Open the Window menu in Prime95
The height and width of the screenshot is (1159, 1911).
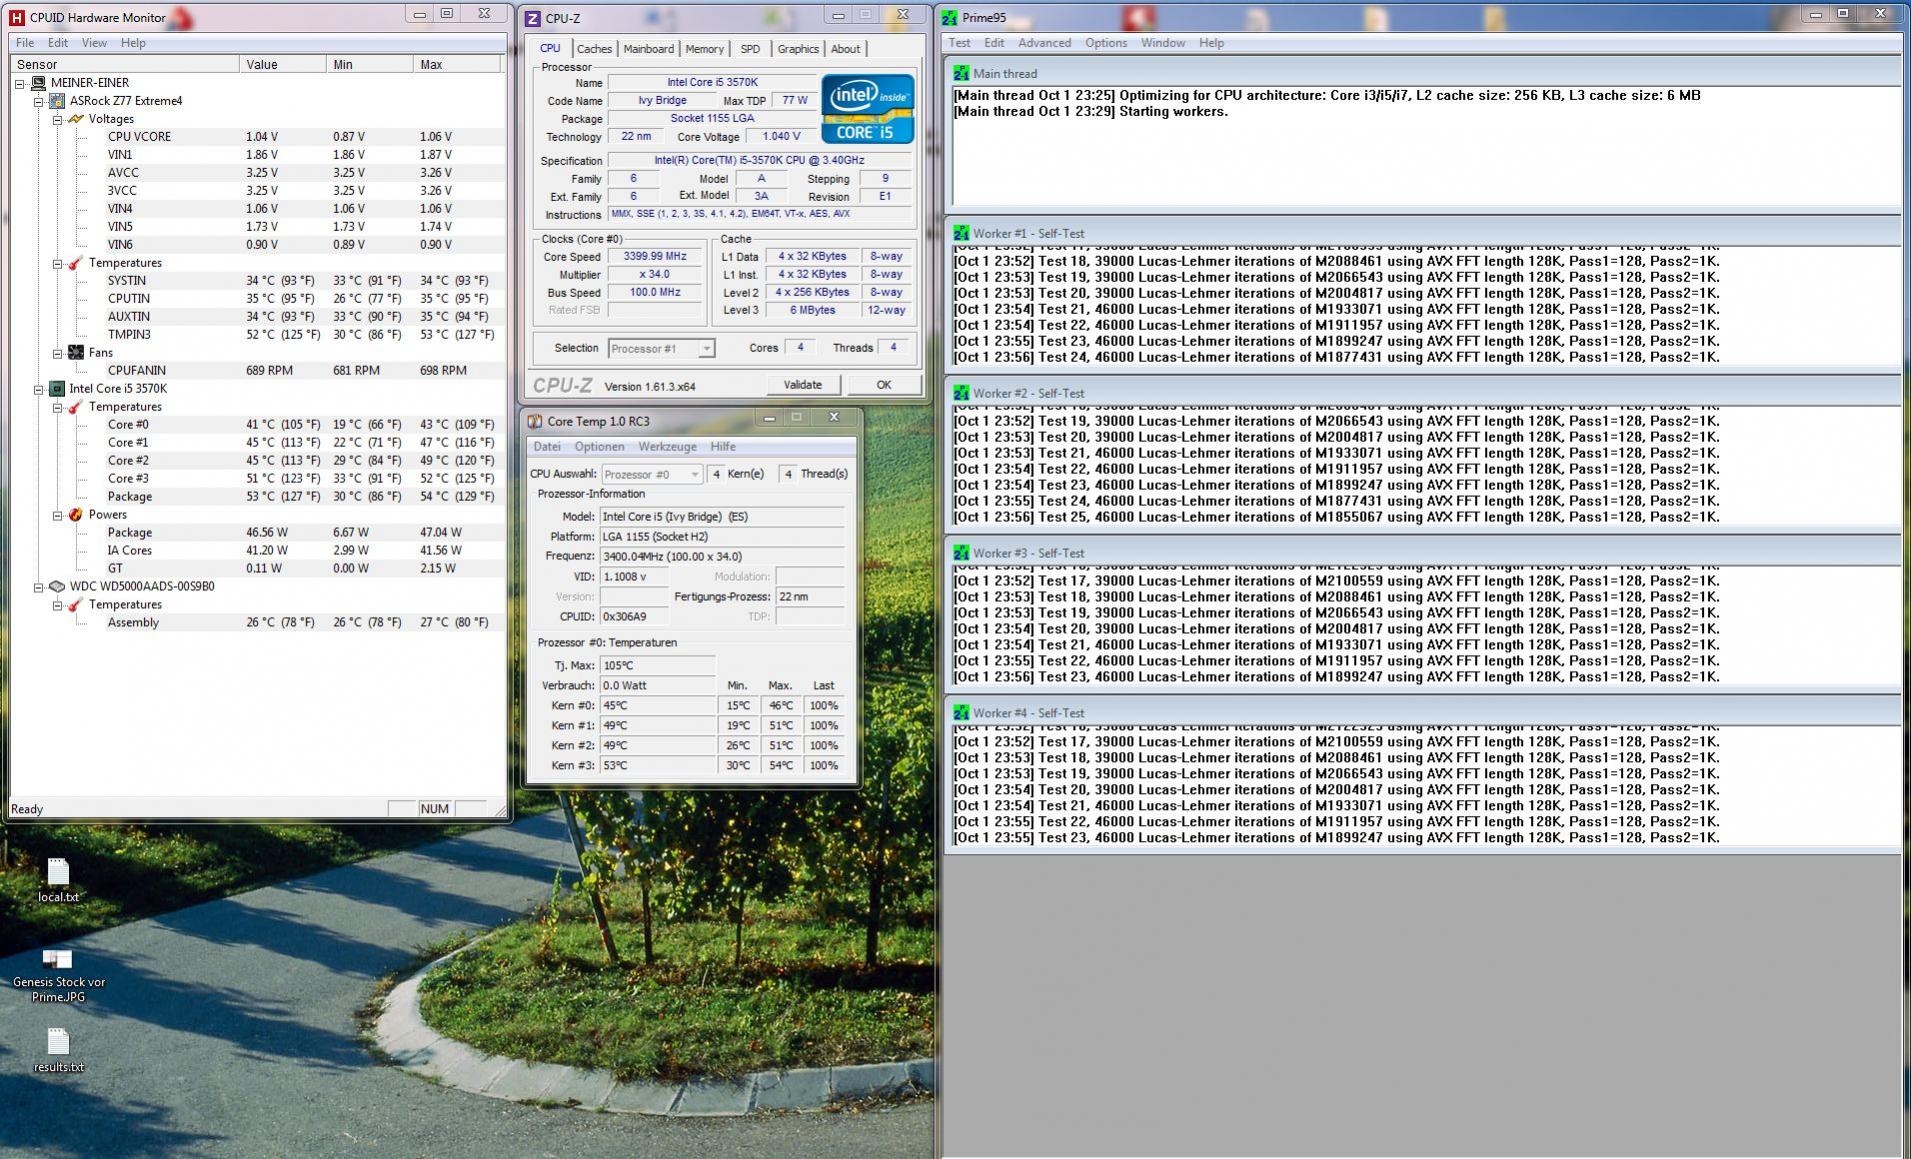tap(1163, 43)
